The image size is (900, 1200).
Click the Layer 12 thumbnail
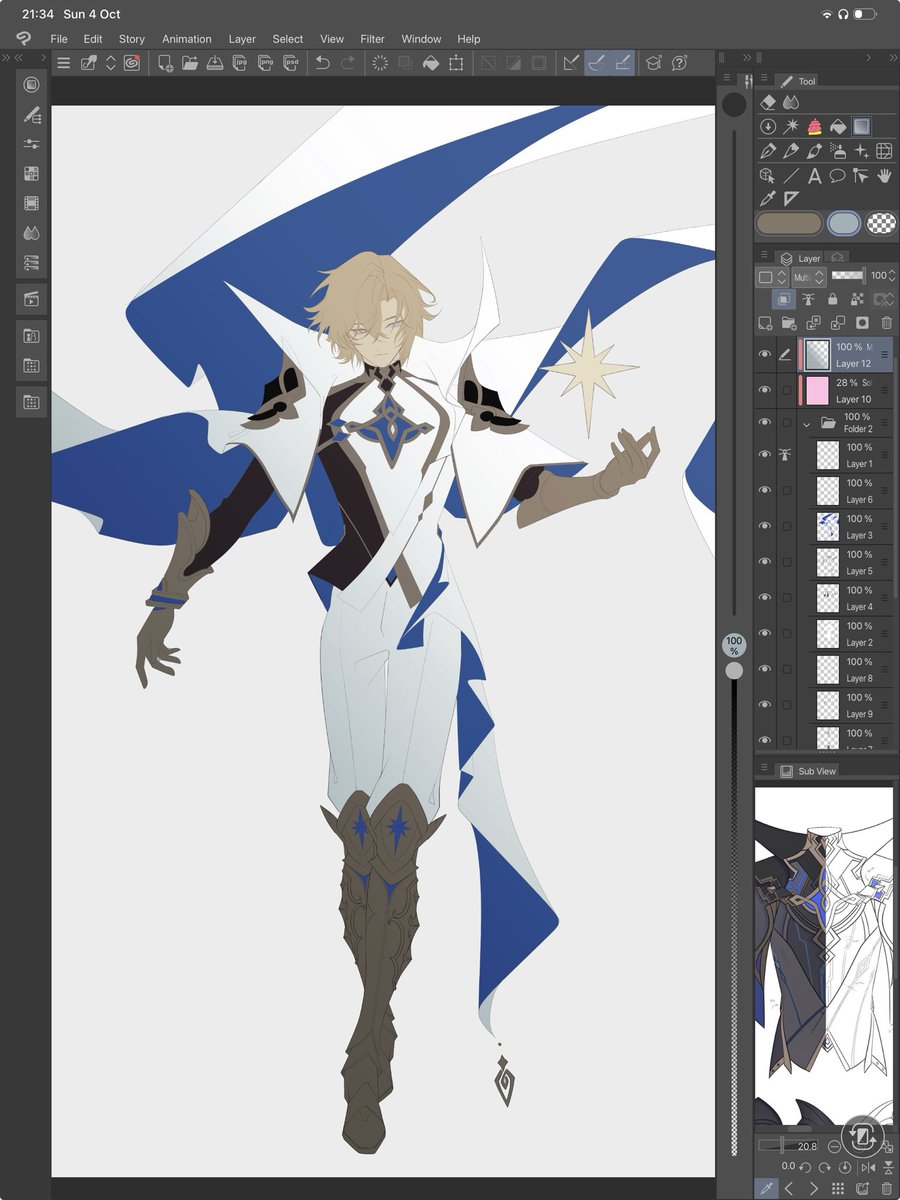point(817,355)
